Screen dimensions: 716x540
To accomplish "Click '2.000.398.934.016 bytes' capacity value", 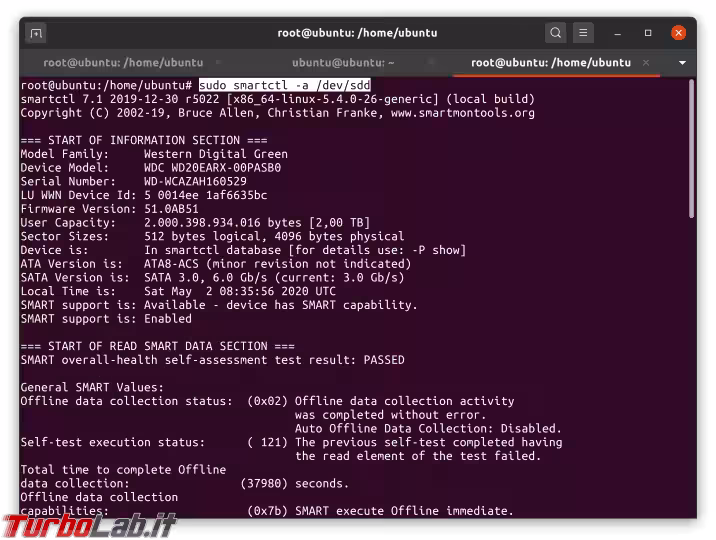I will pyautogui.click(x=222, y=222).
